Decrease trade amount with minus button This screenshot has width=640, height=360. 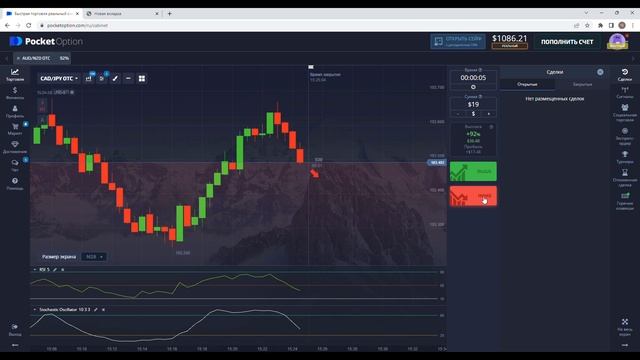pos(458,114)
